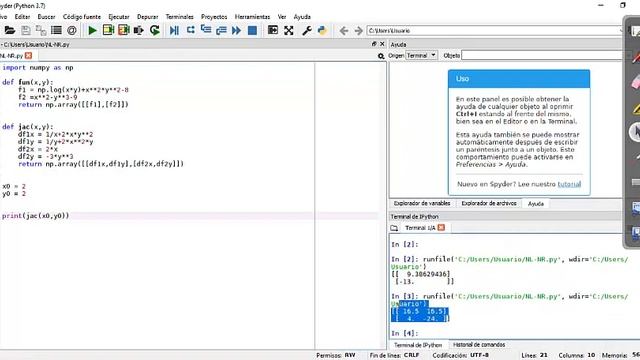Open the Código fuente menu

[x=82, y=17]
